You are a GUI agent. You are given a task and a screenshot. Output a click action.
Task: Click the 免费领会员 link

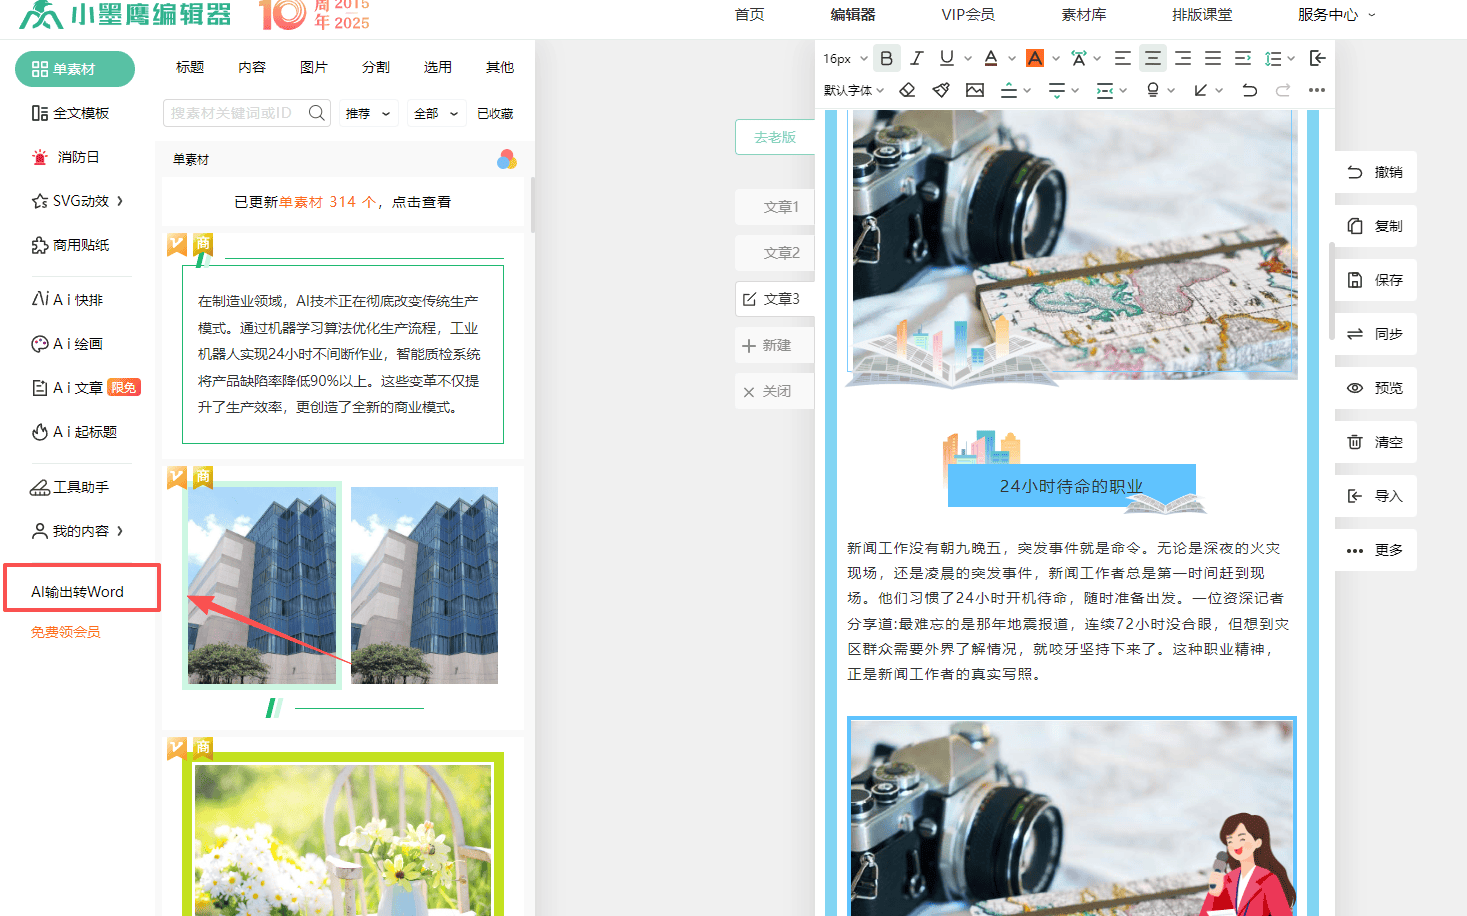(66, 632)
